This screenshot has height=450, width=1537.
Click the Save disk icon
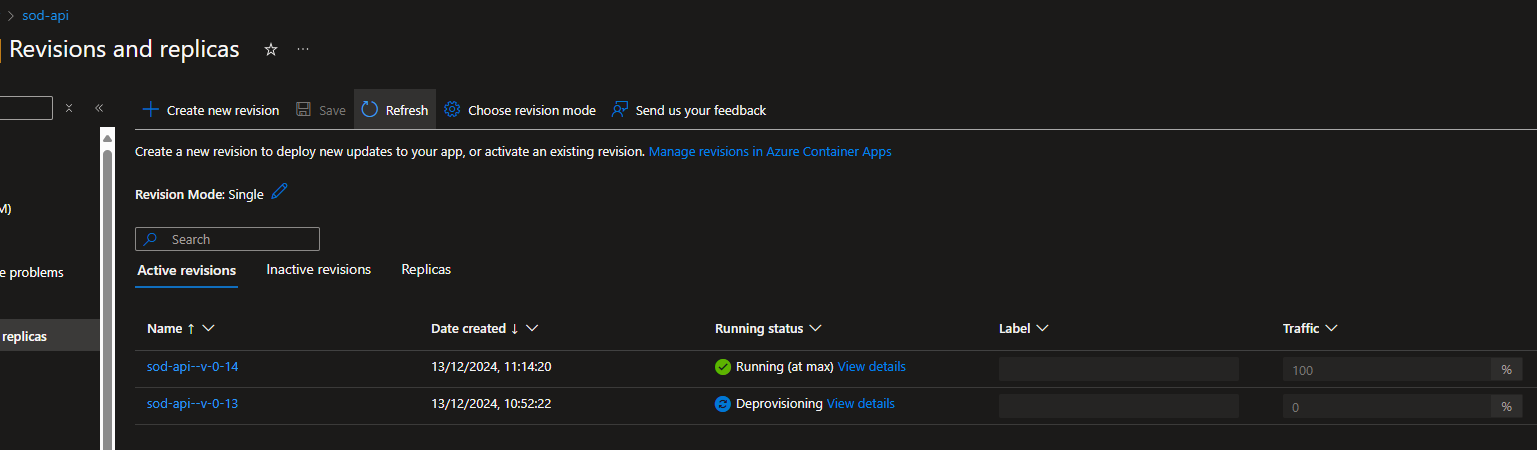[x=303, y=110]
